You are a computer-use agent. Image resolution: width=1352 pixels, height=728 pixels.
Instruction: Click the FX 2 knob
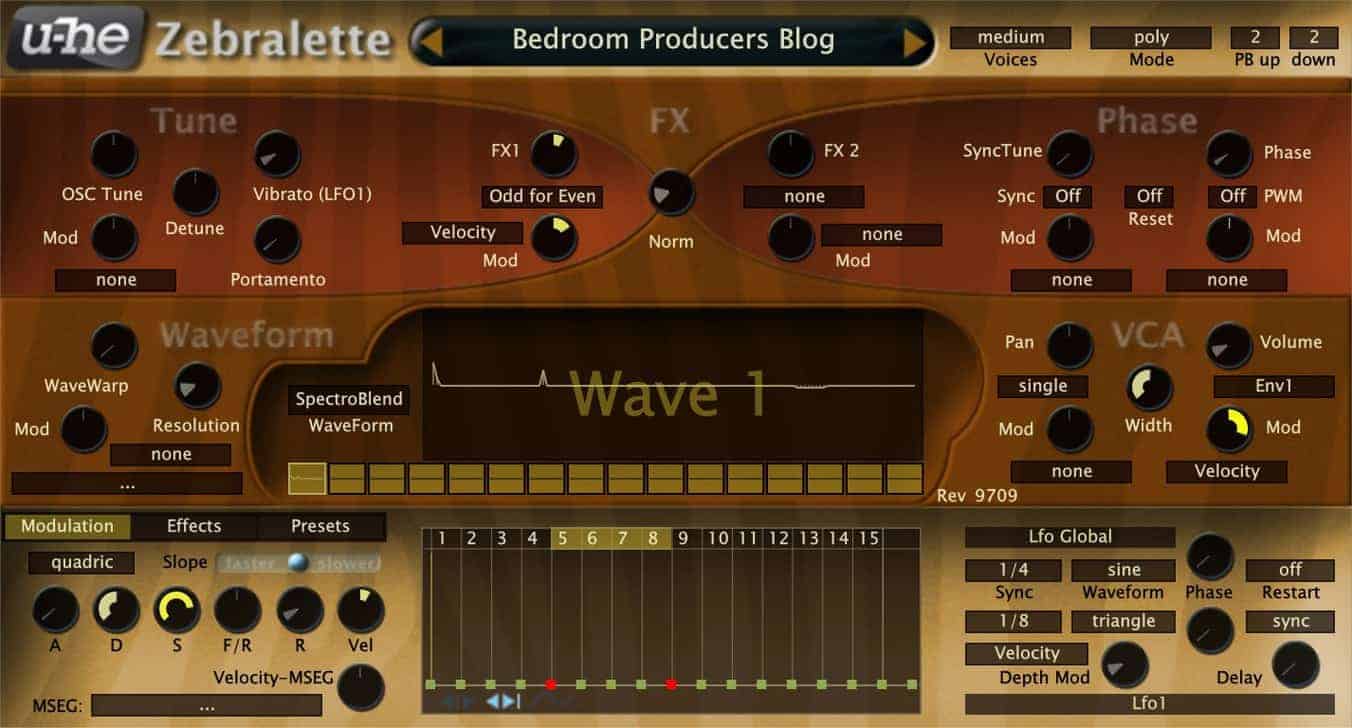pos(791,153)
